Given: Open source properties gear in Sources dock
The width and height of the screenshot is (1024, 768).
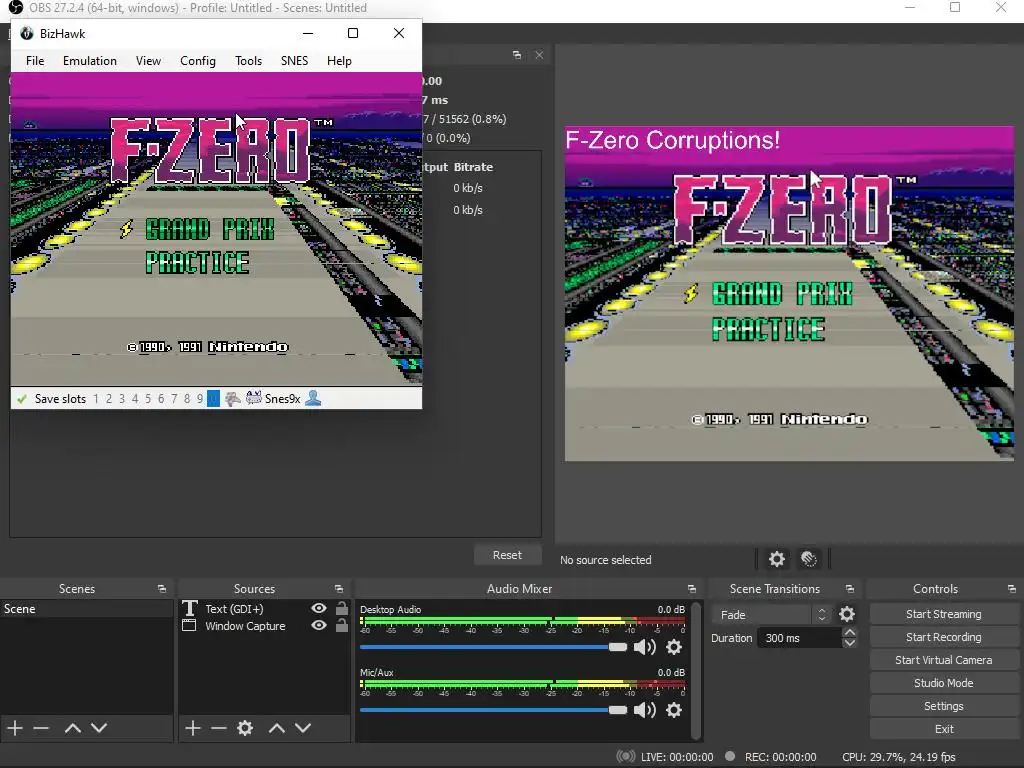Looking at the screenshot, I should [x=245, y=728].
